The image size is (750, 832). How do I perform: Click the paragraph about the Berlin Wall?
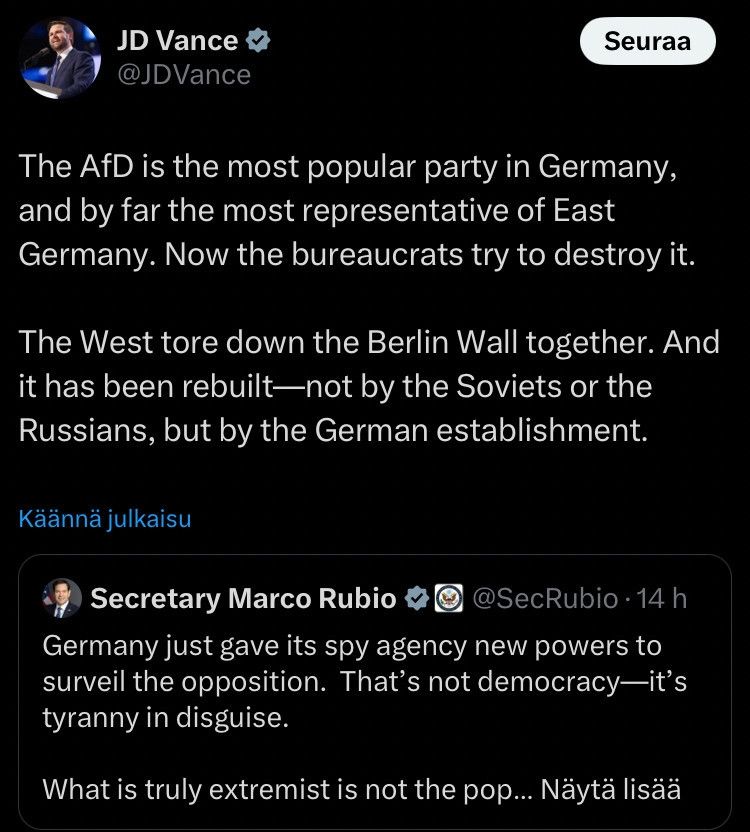click(369, 386)
